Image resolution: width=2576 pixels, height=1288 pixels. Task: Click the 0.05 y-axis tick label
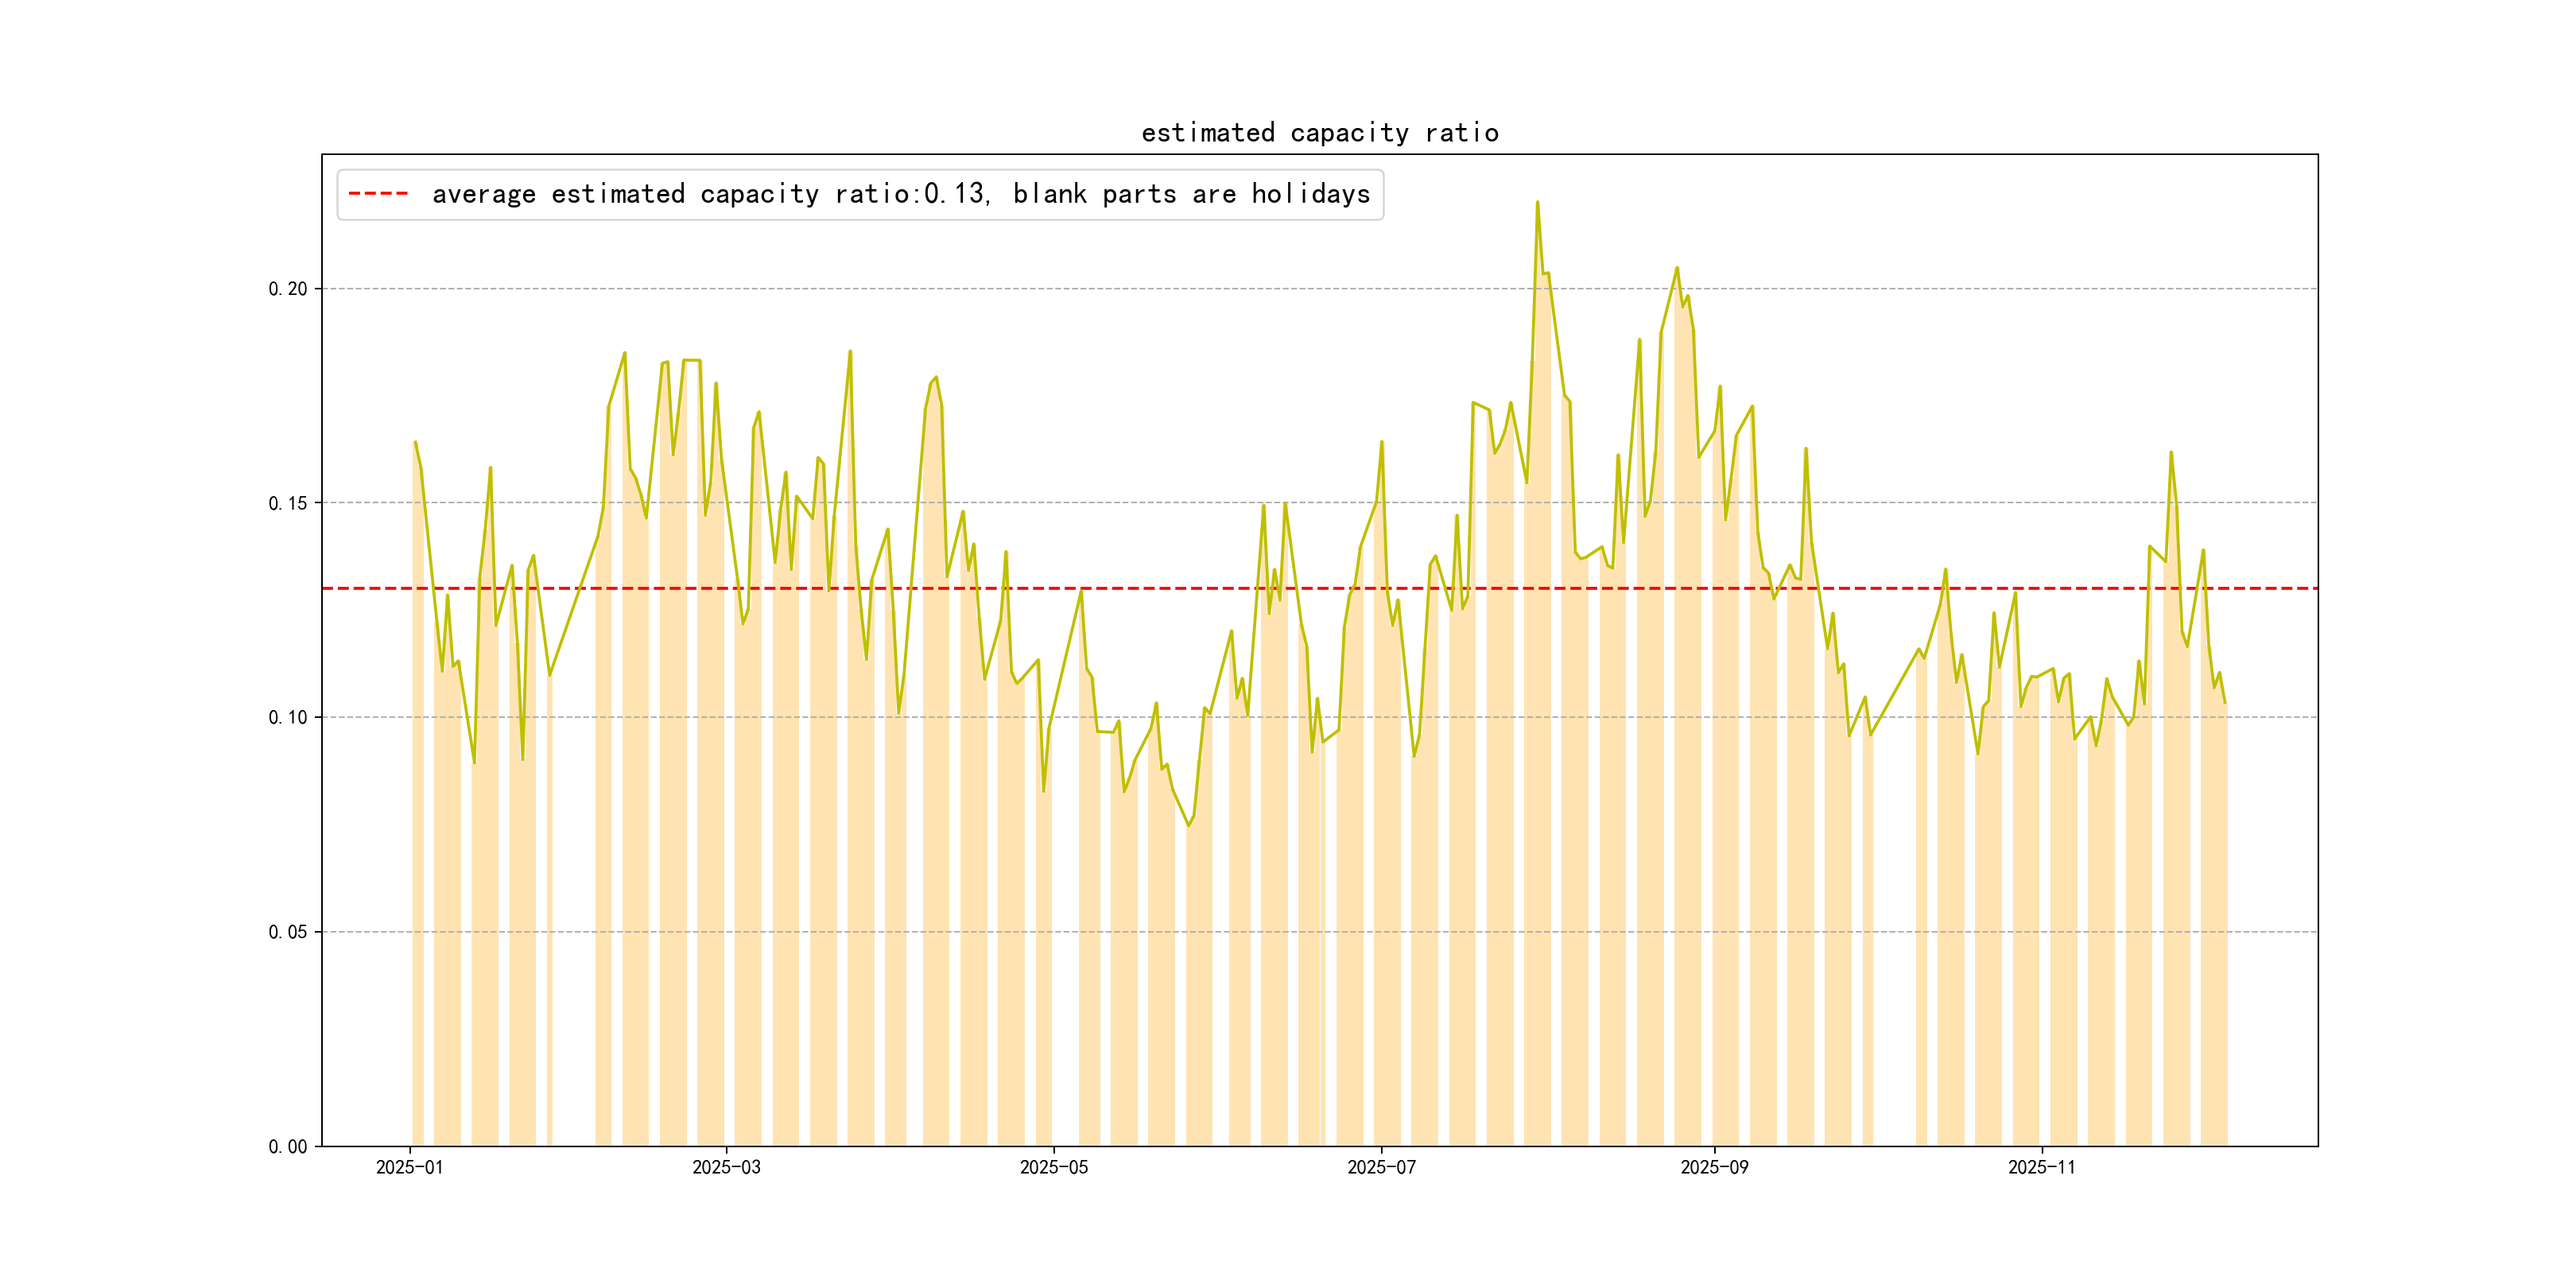288,932
